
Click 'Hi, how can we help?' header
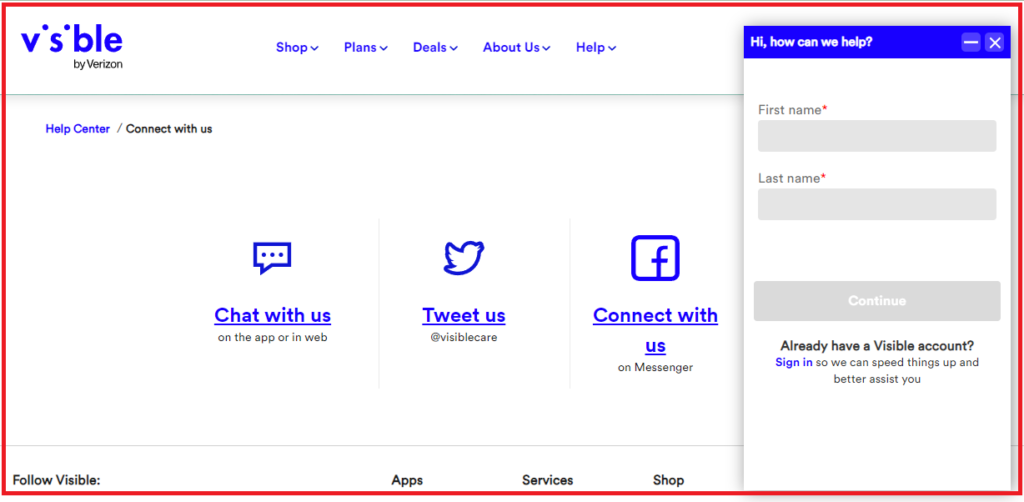811,42
